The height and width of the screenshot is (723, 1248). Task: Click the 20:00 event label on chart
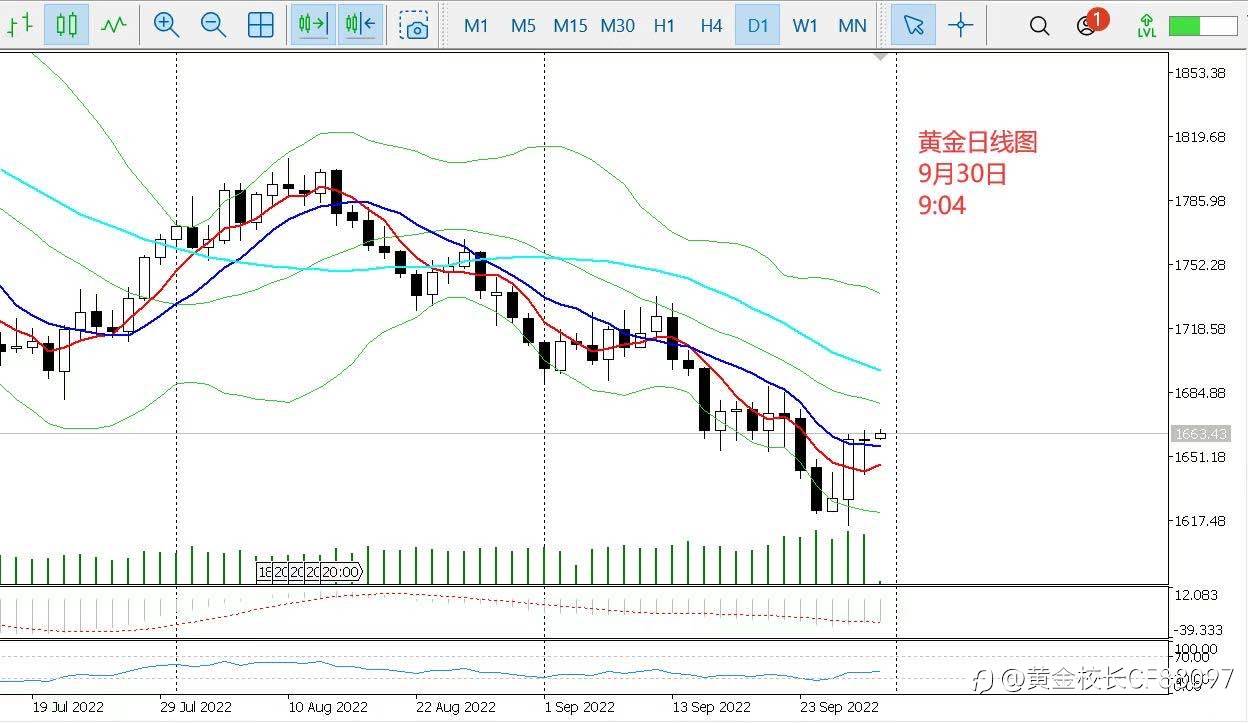(x=341, y=572)
